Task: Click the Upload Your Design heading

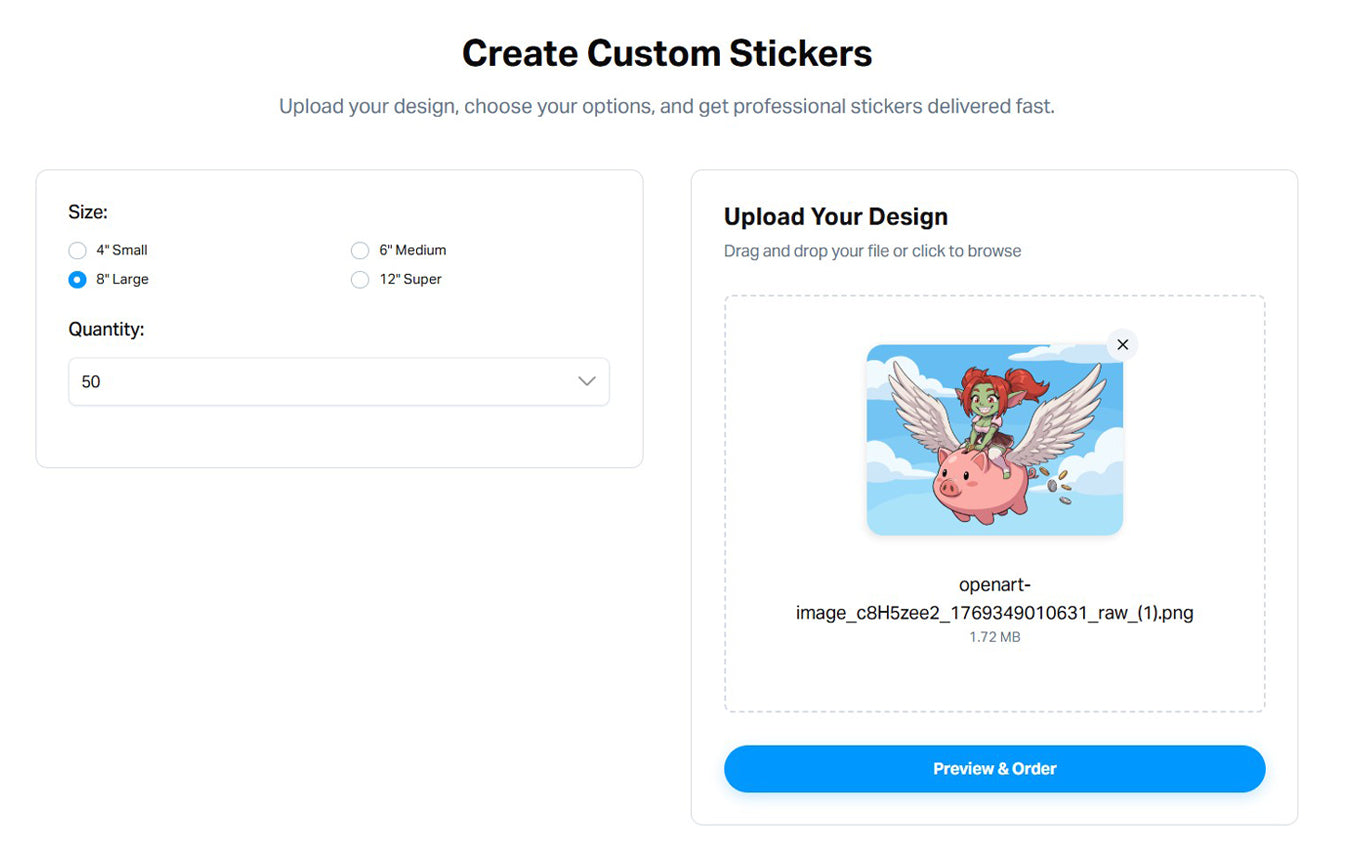Action: click(835, 217)
